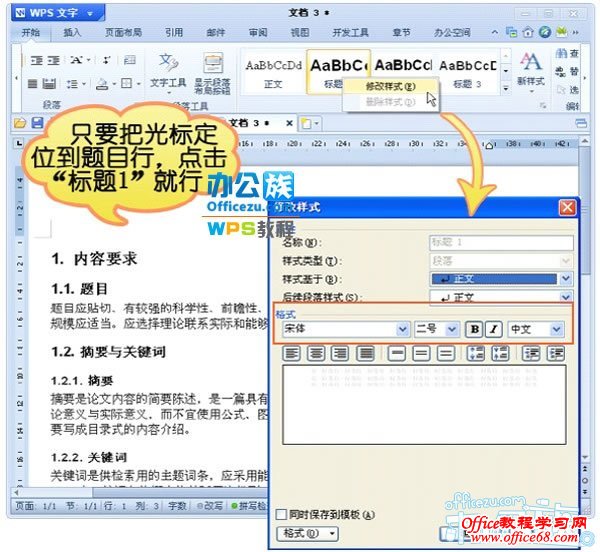Open the 样式基于 dropdown showing 正文

pos(566,279)
